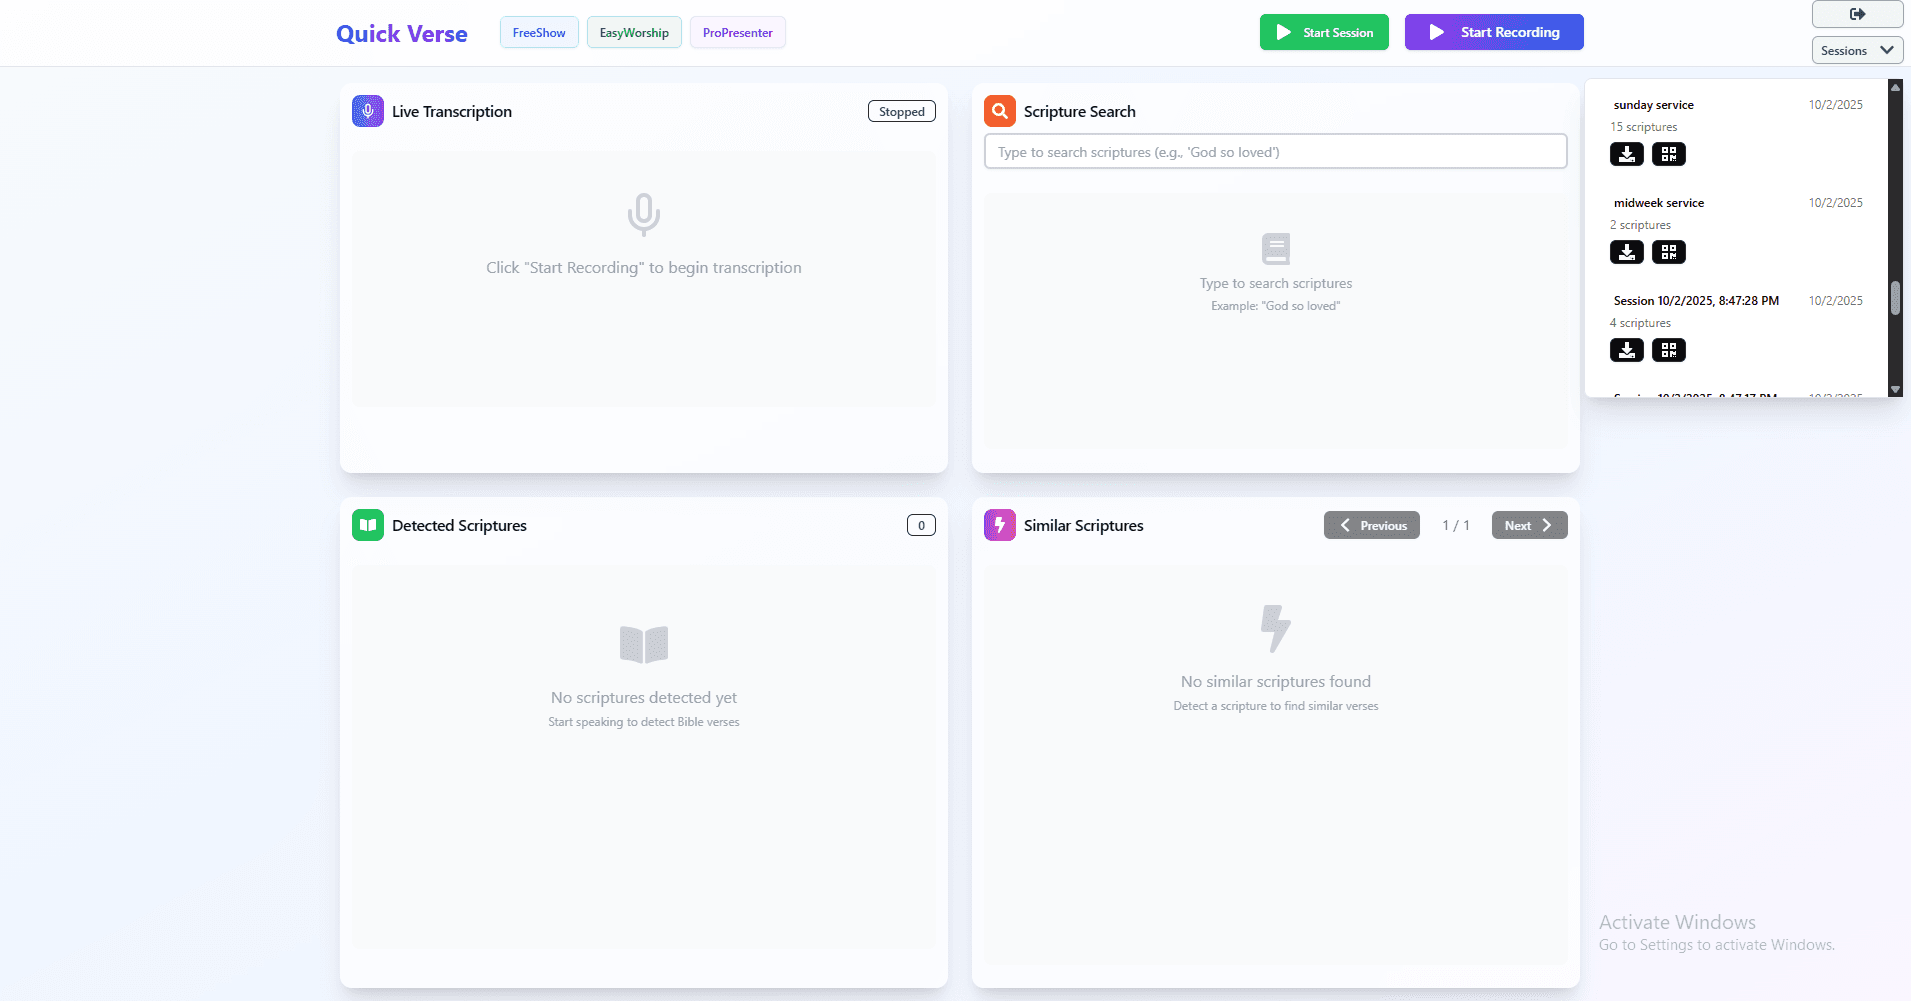Show QR code for 8:47:28 PM session
The width and height of the screenshot is (1911, 1001).
click(1668, 350)
